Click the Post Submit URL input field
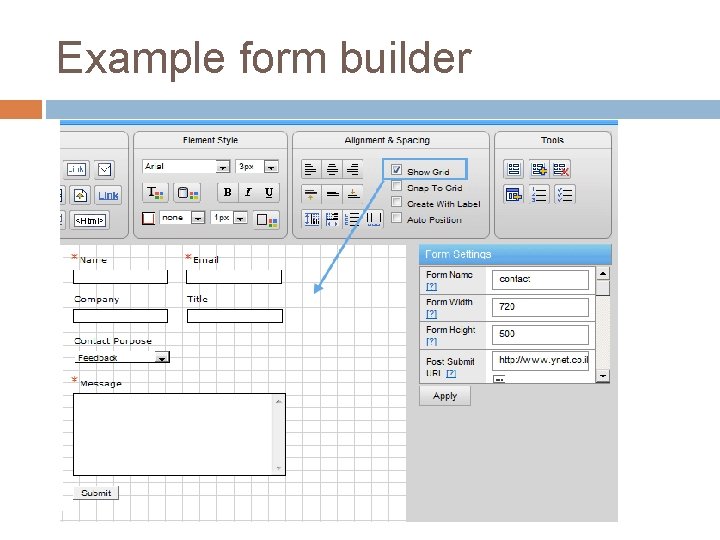The width and height of the screenshot is (720, 540). coord(540,360)
